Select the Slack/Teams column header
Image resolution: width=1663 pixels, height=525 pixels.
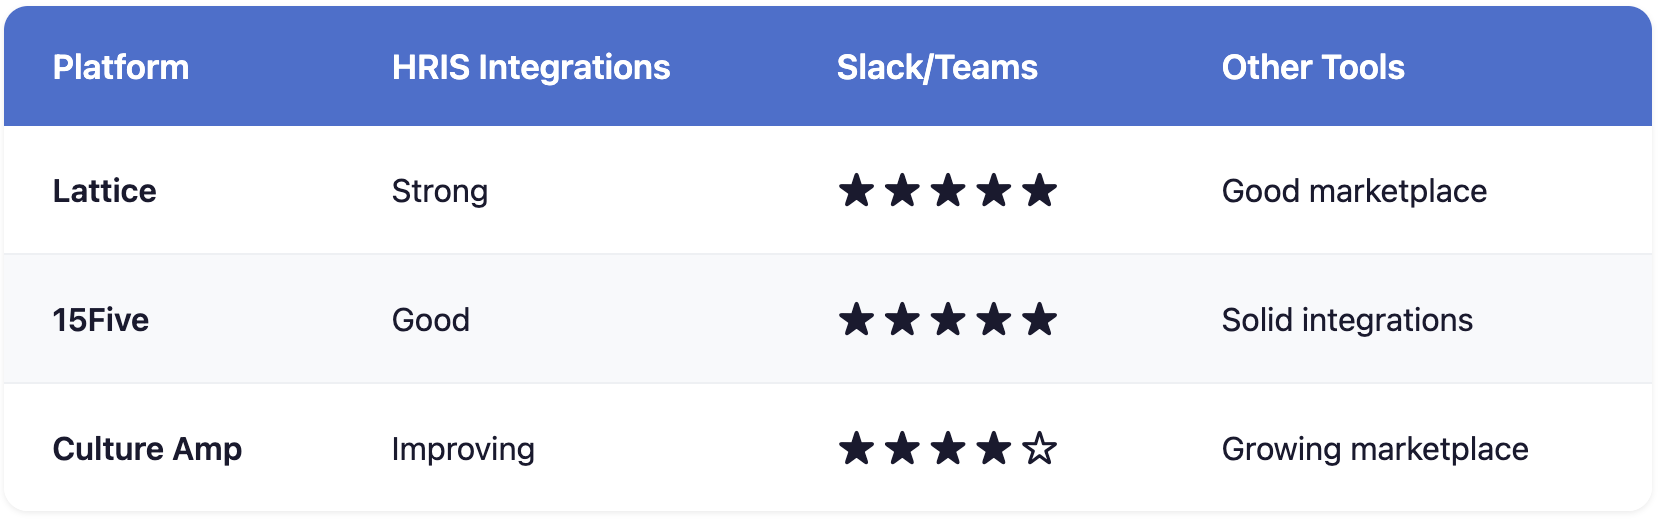point(937,67)
